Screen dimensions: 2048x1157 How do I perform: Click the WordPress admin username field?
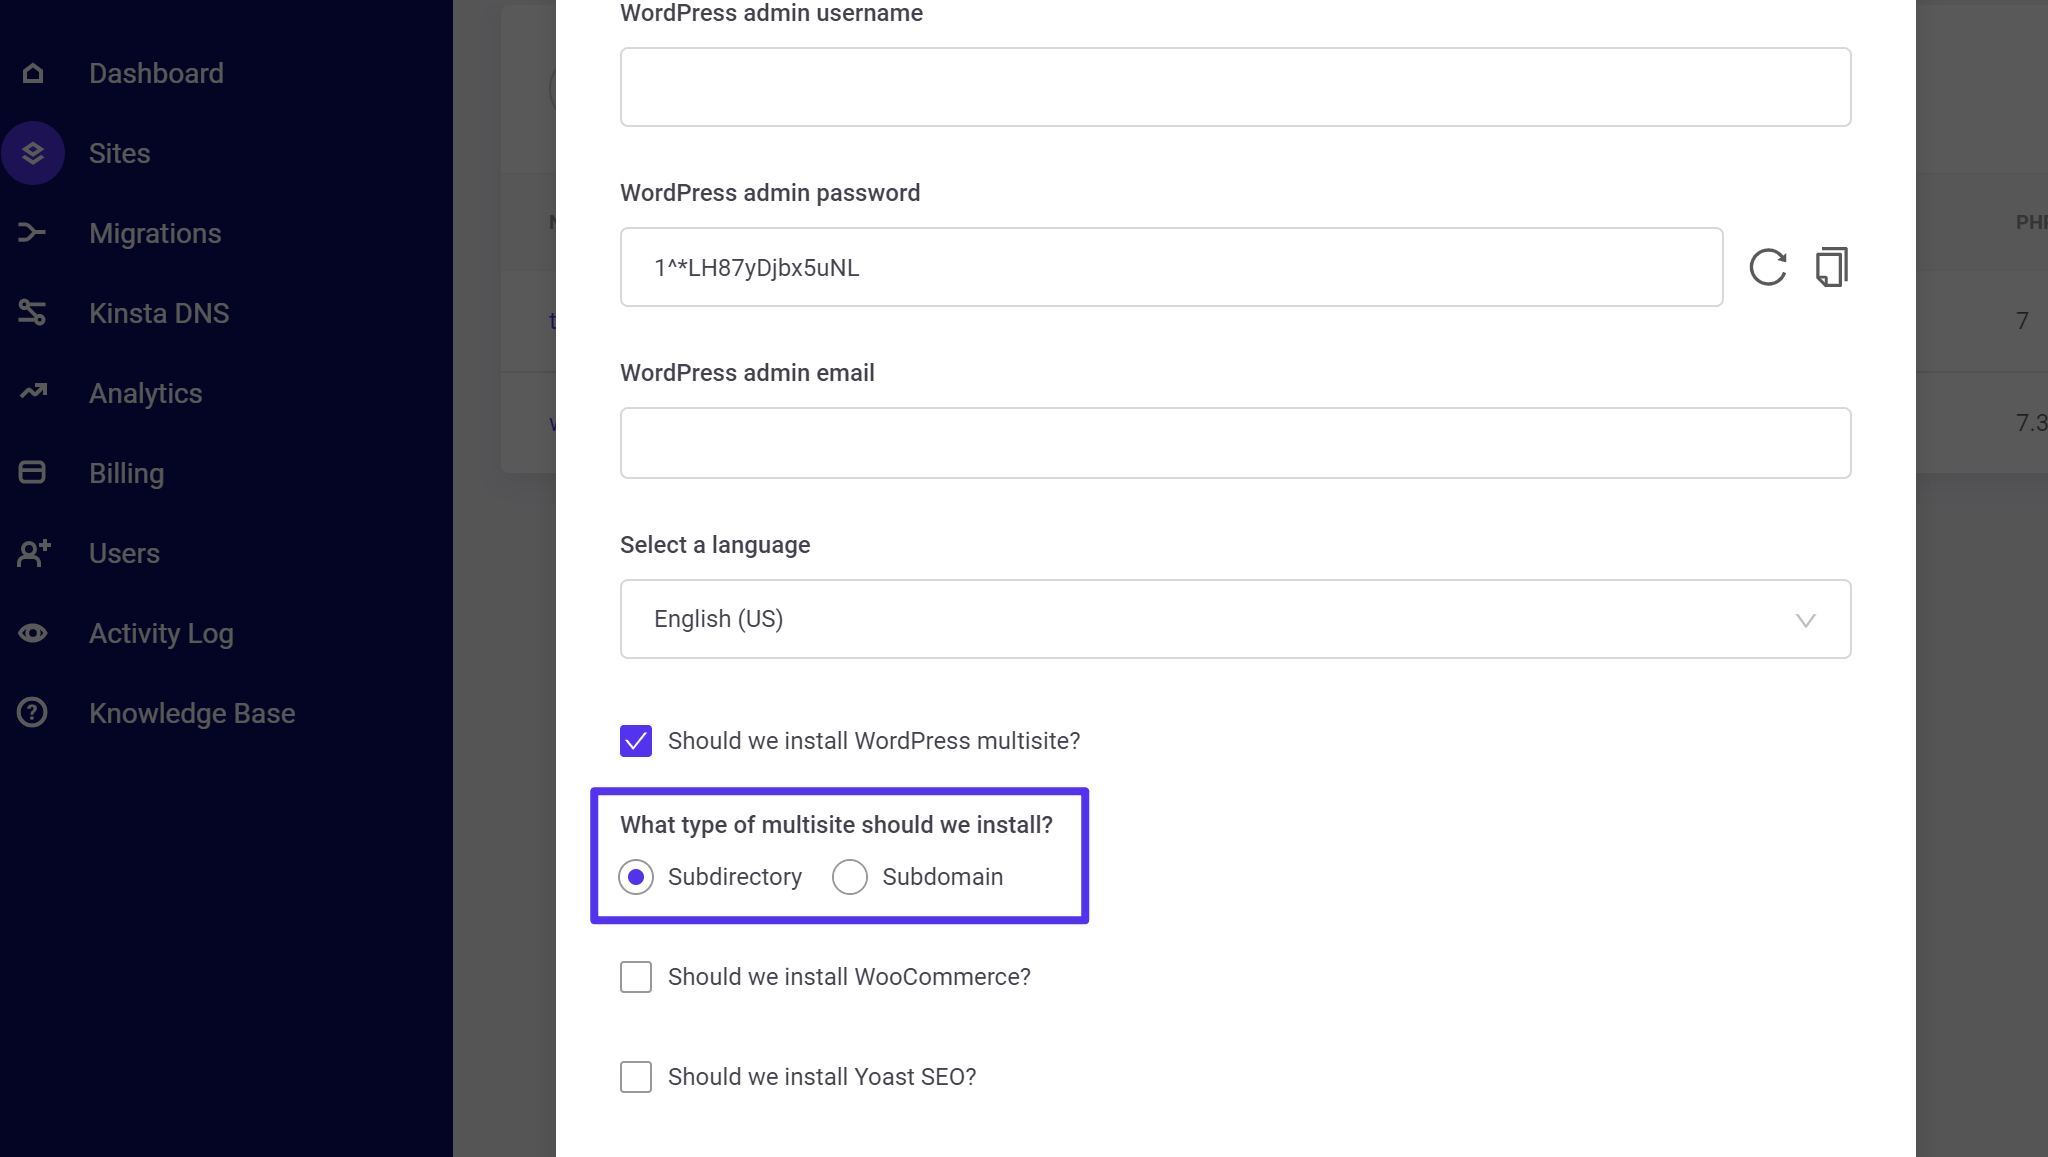(x=1235, y=86)
